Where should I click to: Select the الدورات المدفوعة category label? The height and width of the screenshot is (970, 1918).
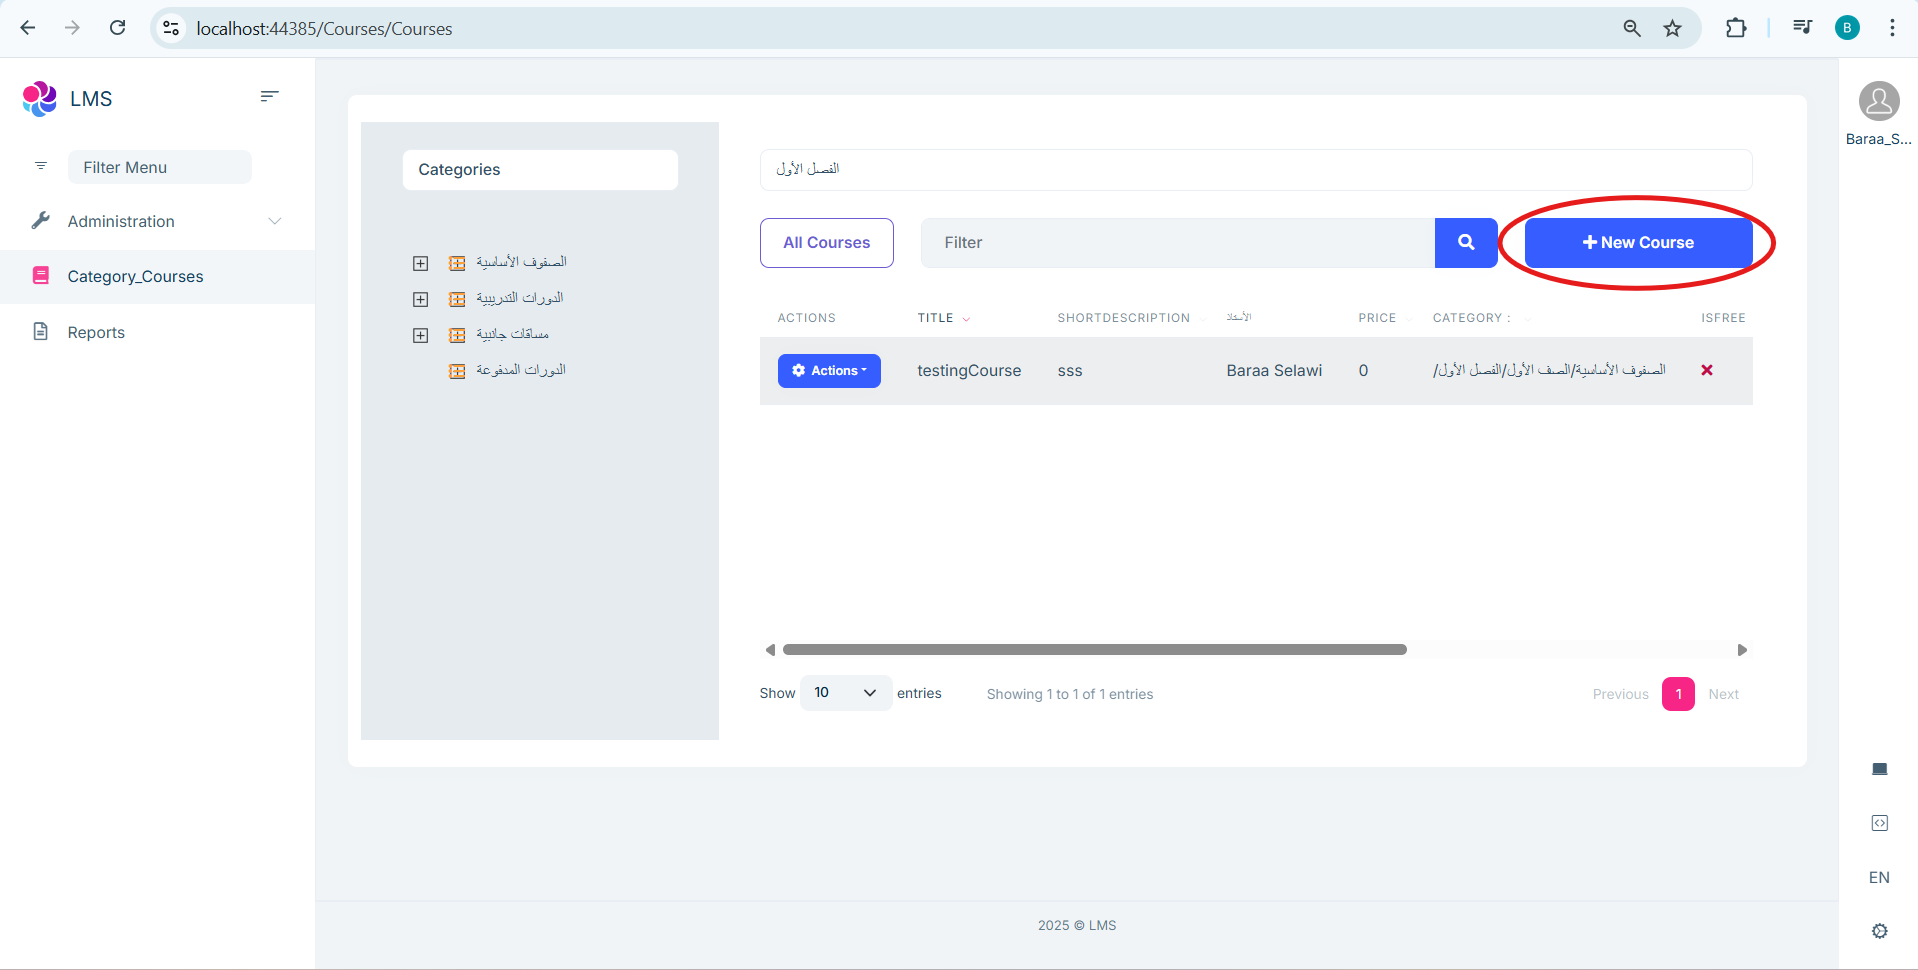[521, 370]
